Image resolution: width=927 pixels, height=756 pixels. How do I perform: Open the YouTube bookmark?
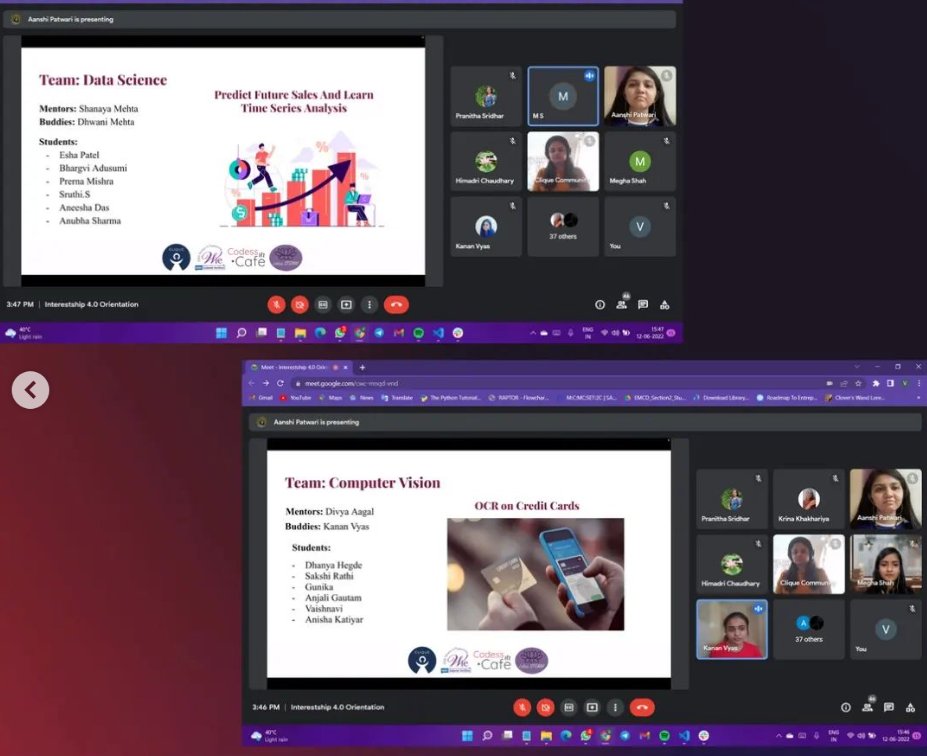[300, 397]
